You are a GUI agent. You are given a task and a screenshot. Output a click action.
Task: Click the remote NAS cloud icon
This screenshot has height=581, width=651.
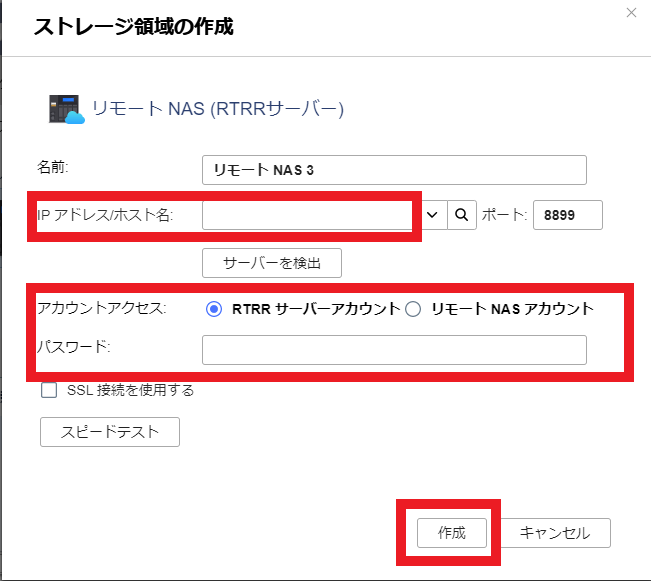[66, 109]
